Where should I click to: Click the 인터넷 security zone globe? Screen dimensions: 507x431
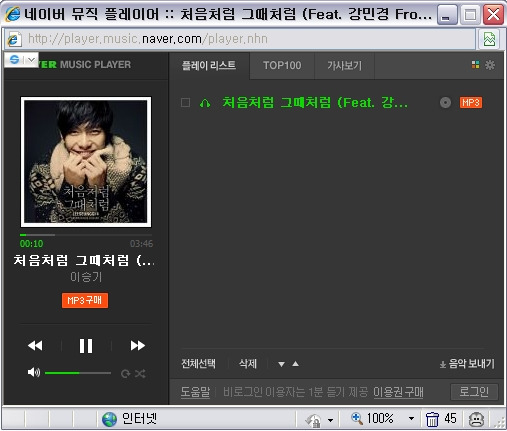click(x=109, y=419)
